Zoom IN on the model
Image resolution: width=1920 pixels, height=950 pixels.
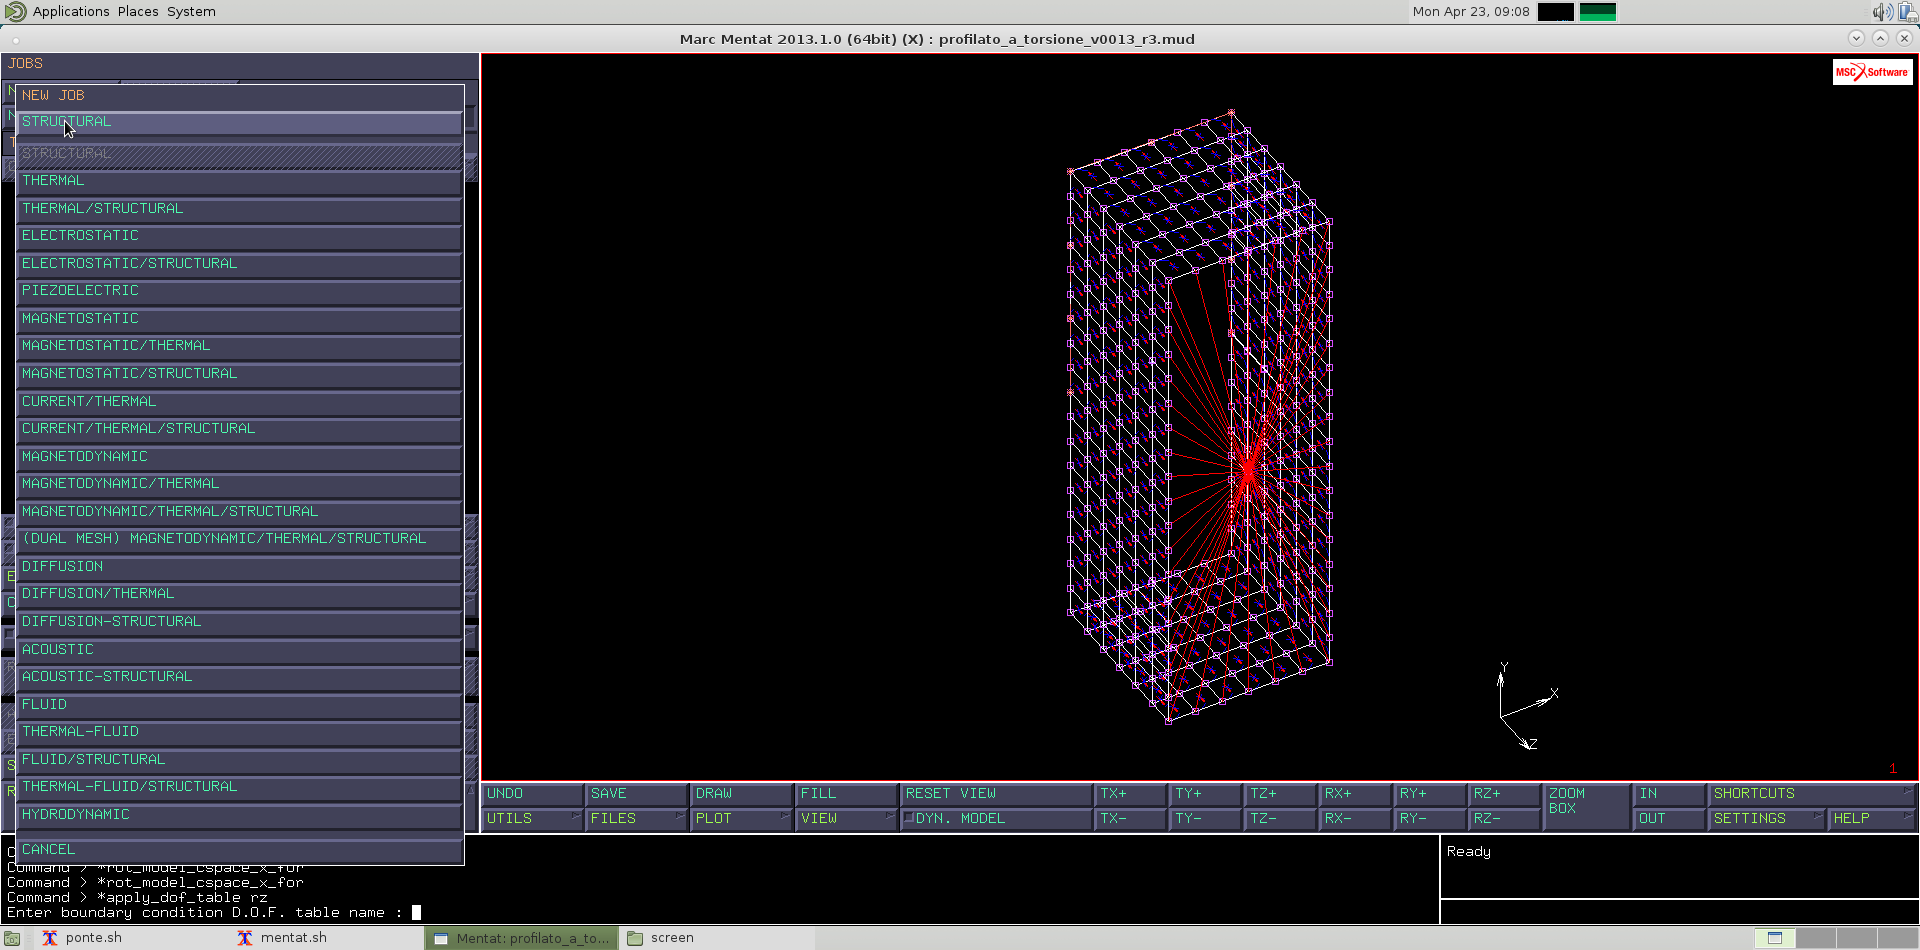coord(1670,794)
